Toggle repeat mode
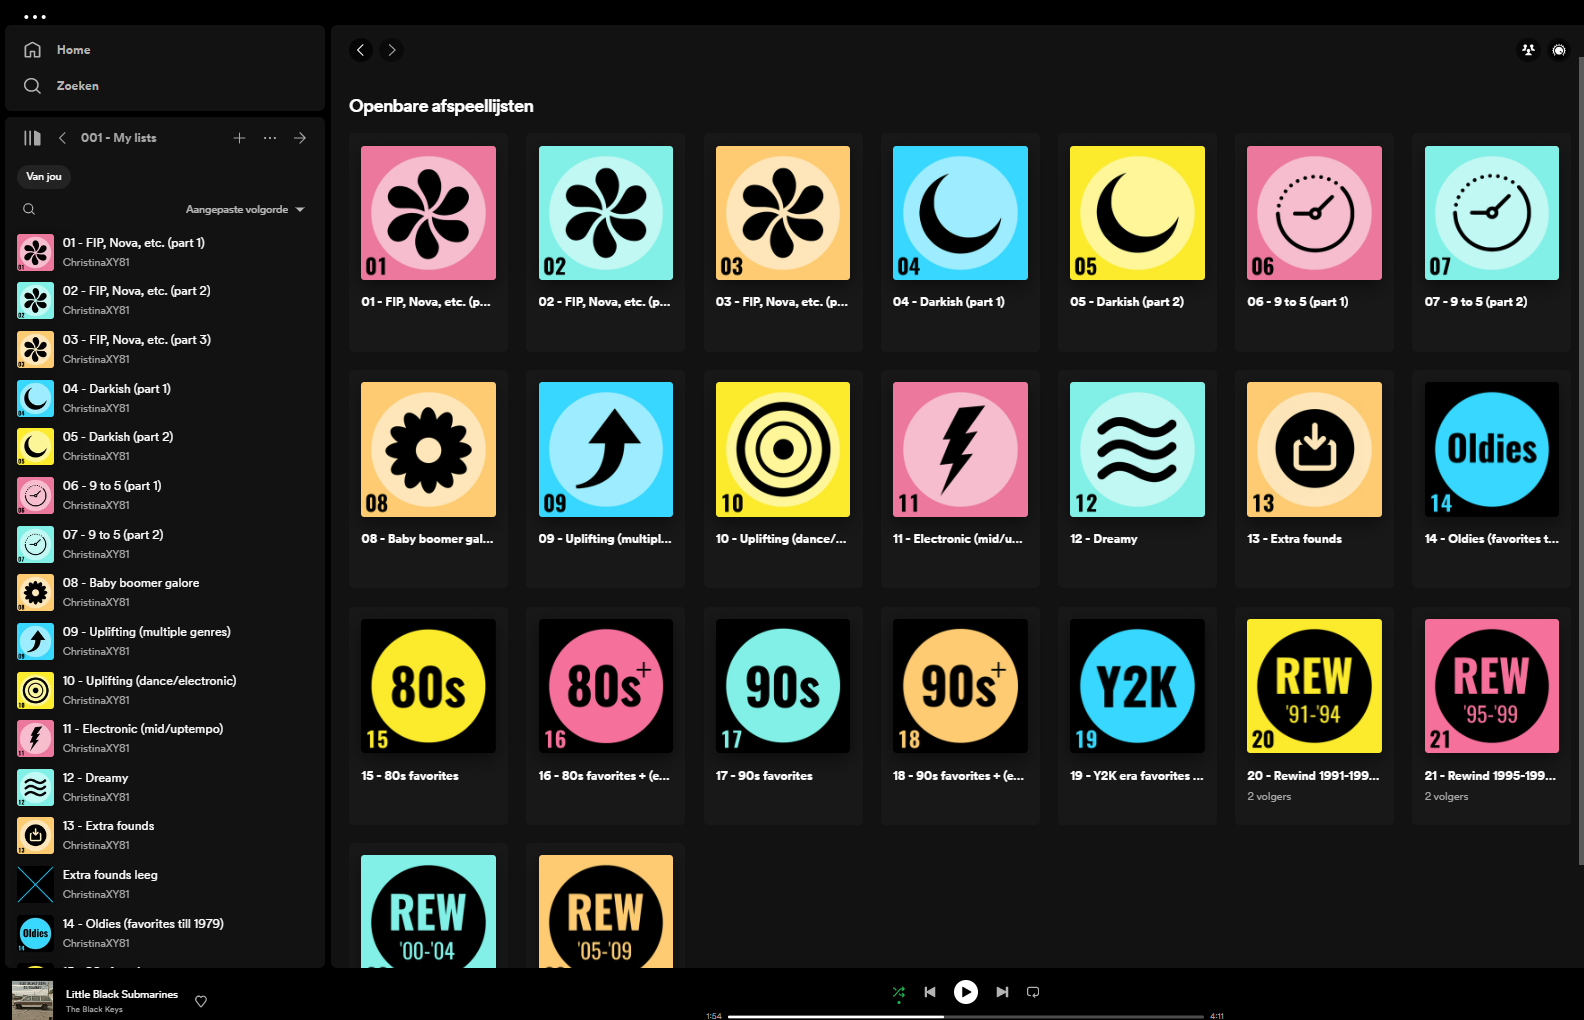Viewport: 1584px width, 1020px height. (1033, 992)
